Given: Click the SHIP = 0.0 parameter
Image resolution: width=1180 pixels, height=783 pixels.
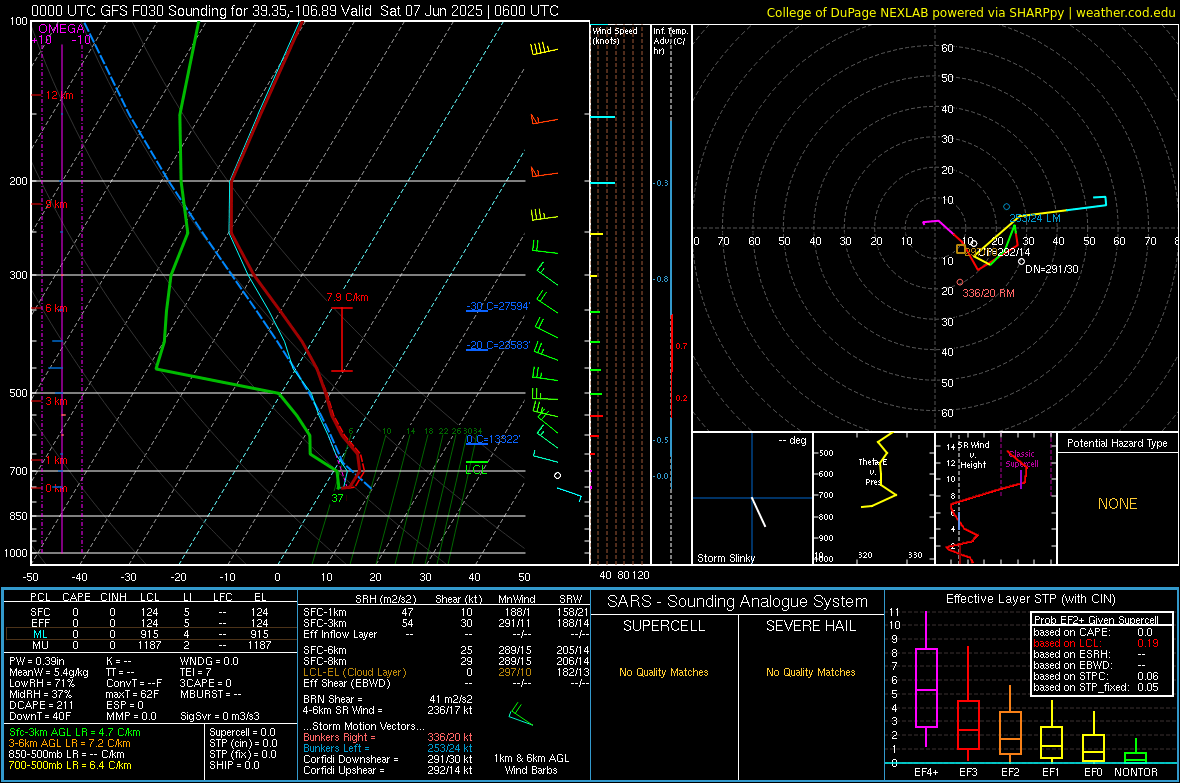Looking at the screenshot, I should (x=234, y=765).
